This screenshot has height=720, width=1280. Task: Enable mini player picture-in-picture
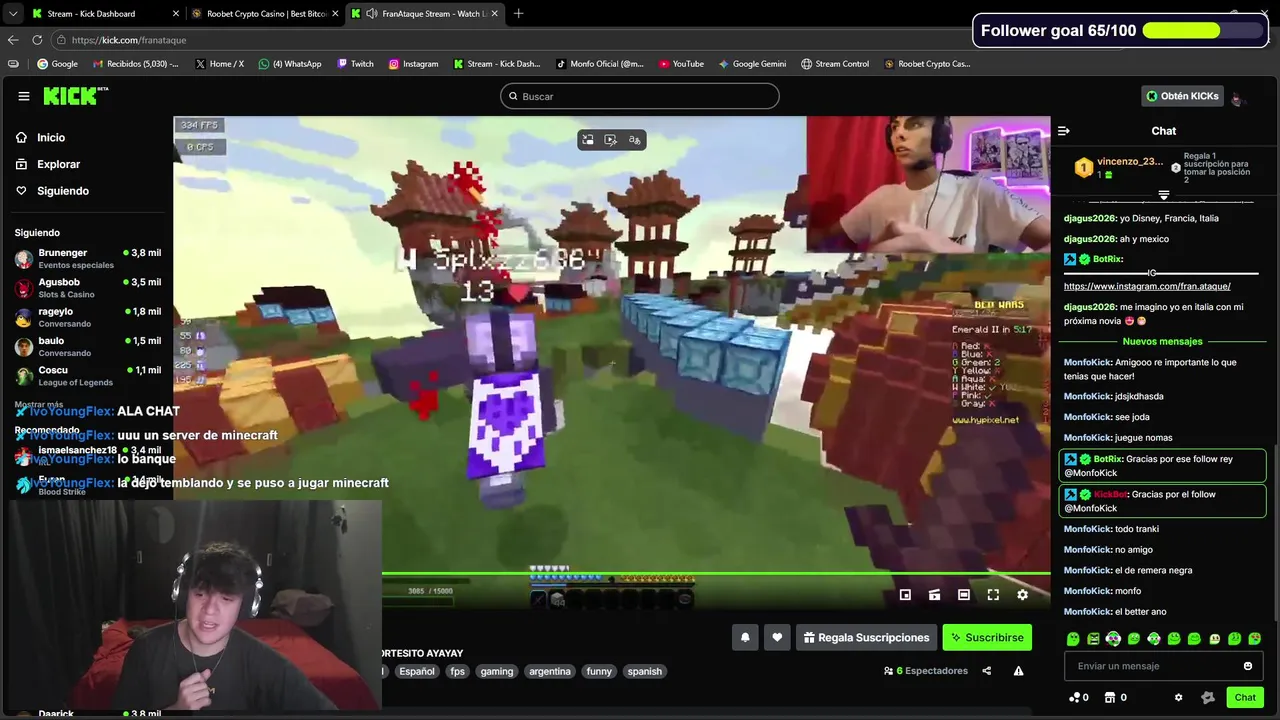[x=905, y=595]
